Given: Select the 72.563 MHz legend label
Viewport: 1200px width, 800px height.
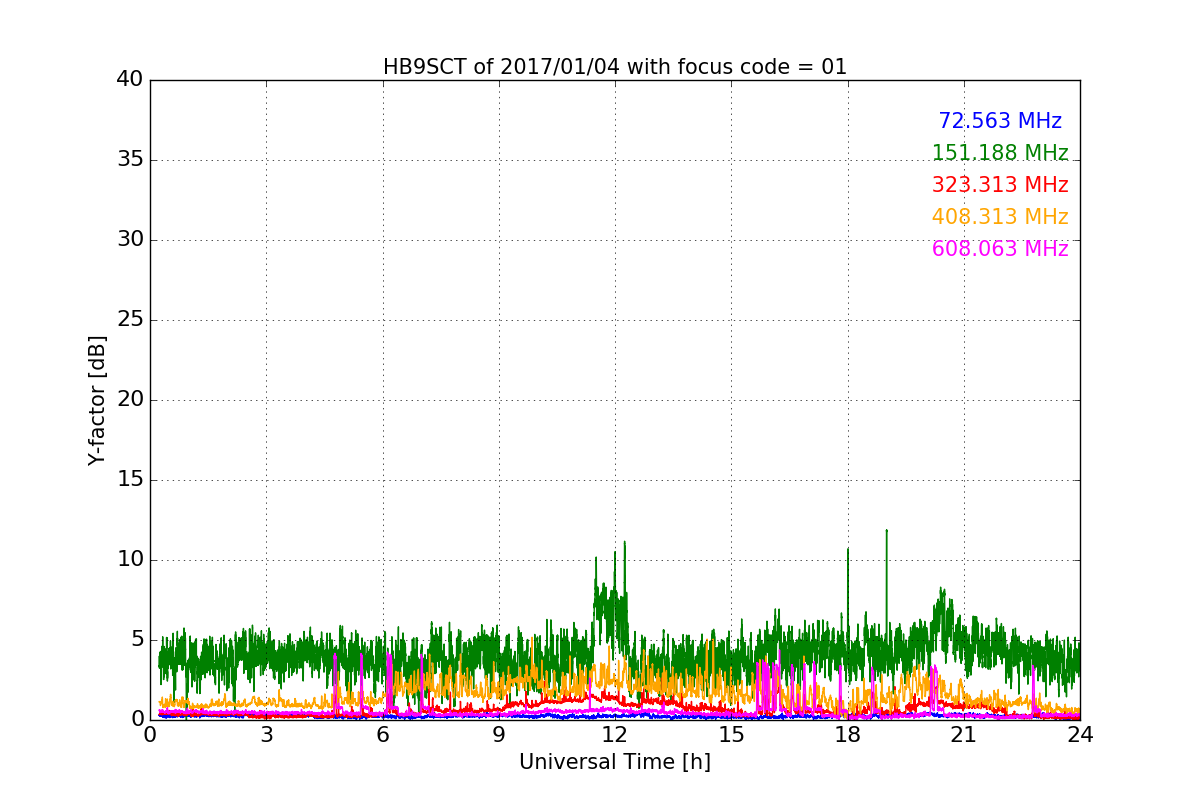Looking at the screenshot, I should pos(1000,121).
